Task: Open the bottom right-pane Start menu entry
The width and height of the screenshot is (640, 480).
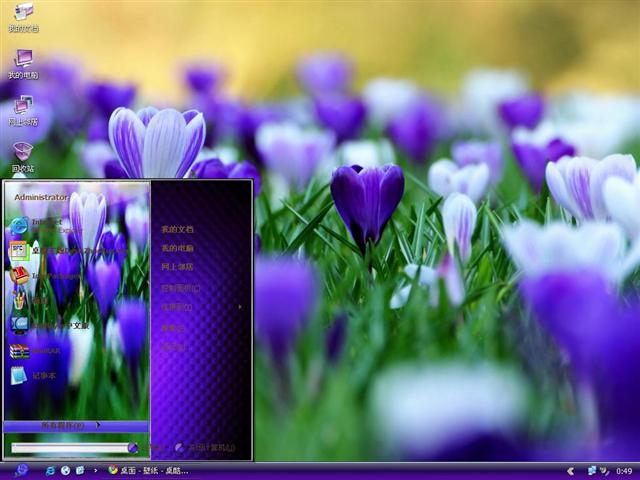Action: [x=173, y=347]
